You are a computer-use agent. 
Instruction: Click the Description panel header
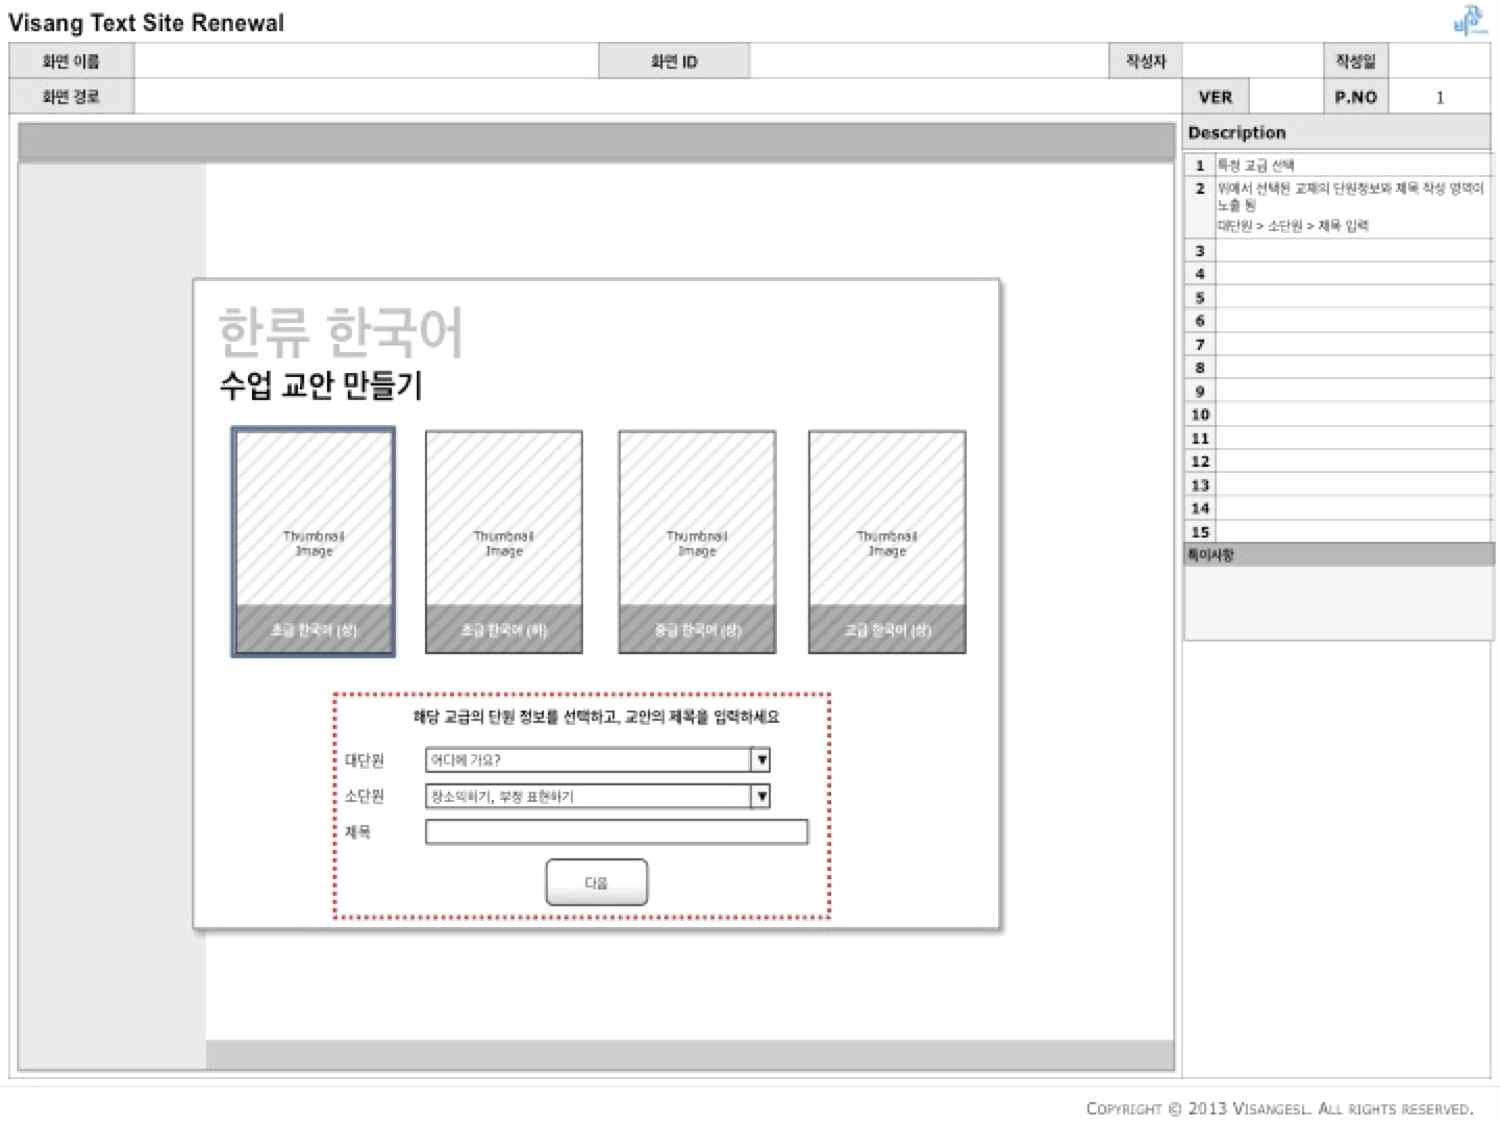click(1337, 133)
